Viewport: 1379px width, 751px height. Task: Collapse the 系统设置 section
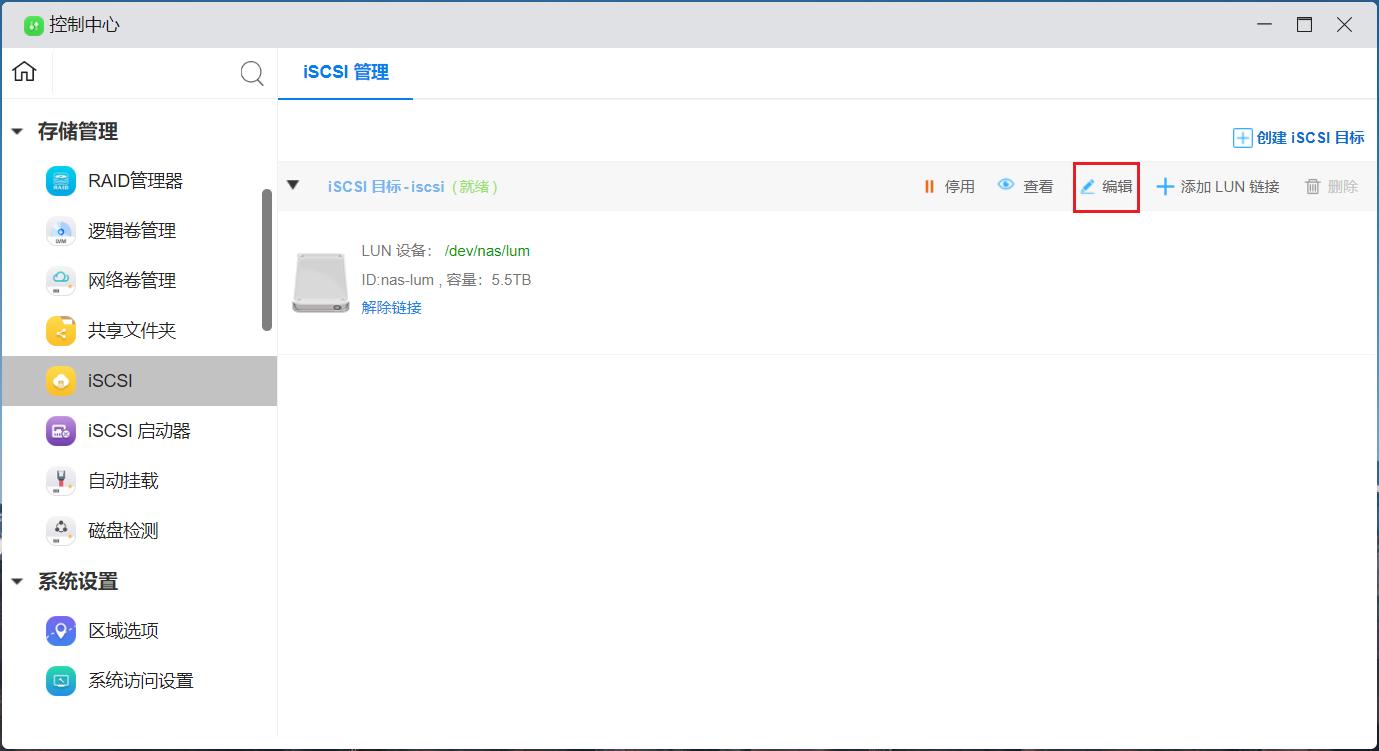[17, 581]
